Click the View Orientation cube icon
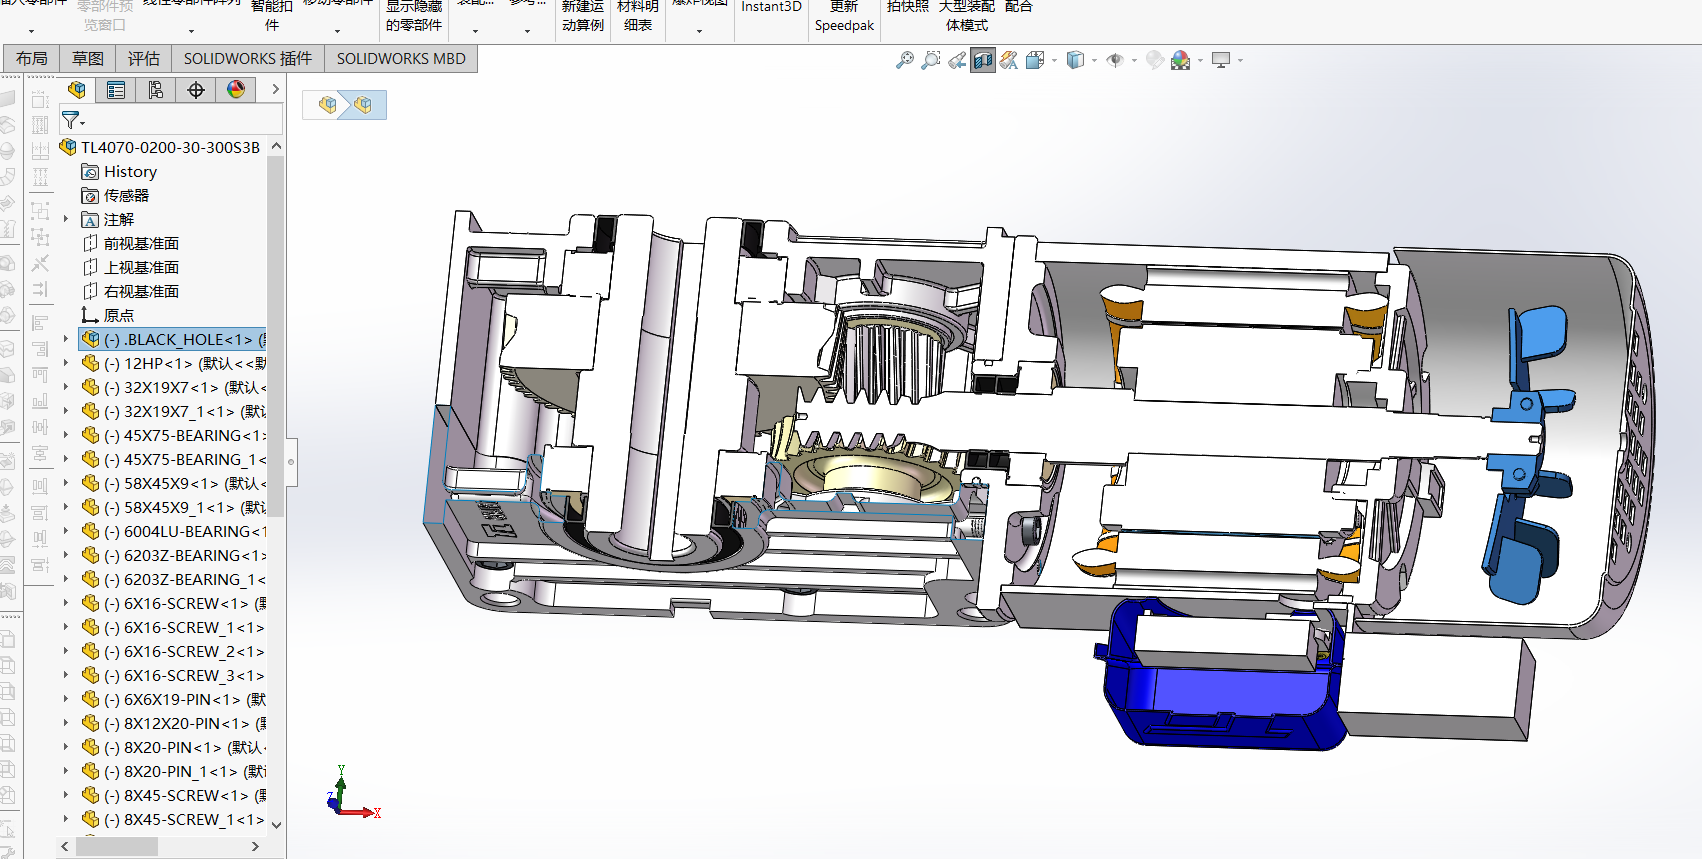Image resolution: width=1702 pixels, height=859 pixels. pos(1035,61)
